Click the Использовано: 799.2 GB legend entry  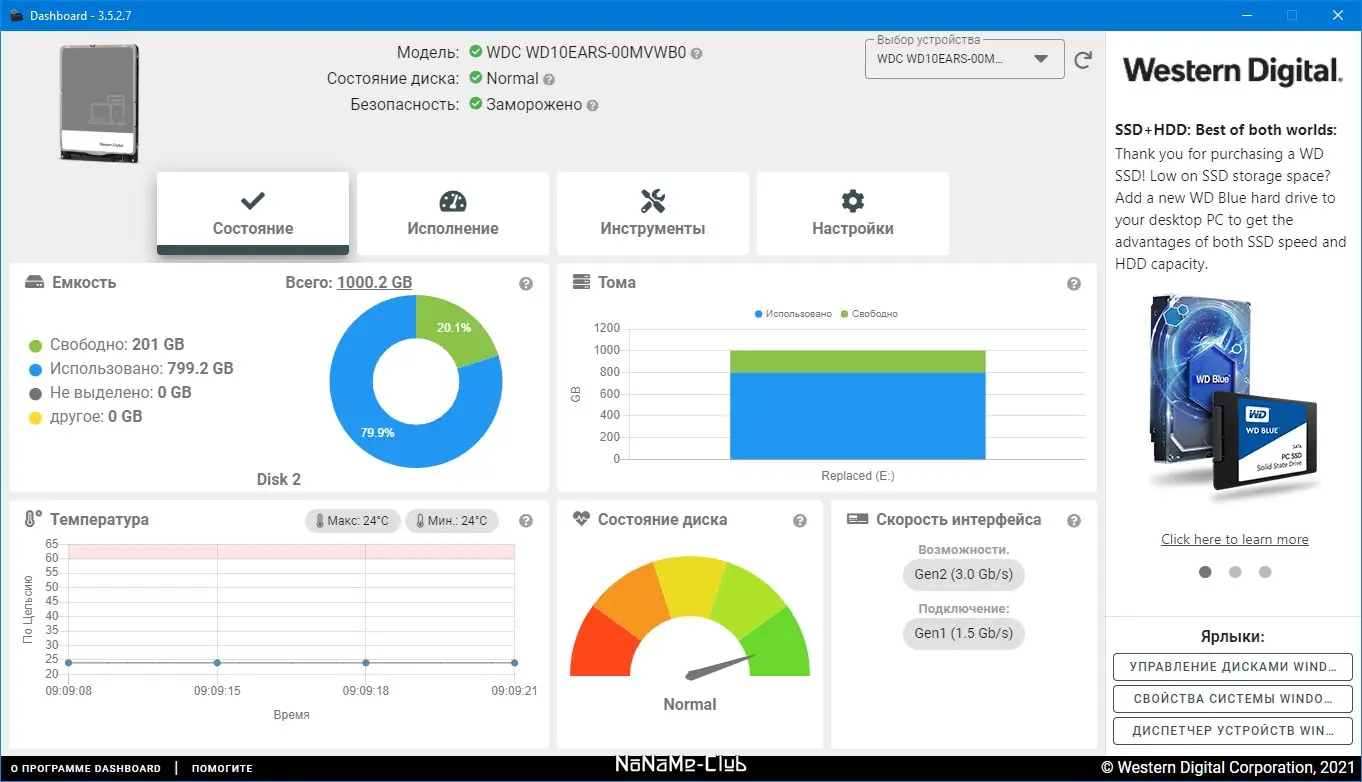click(131, 369)
